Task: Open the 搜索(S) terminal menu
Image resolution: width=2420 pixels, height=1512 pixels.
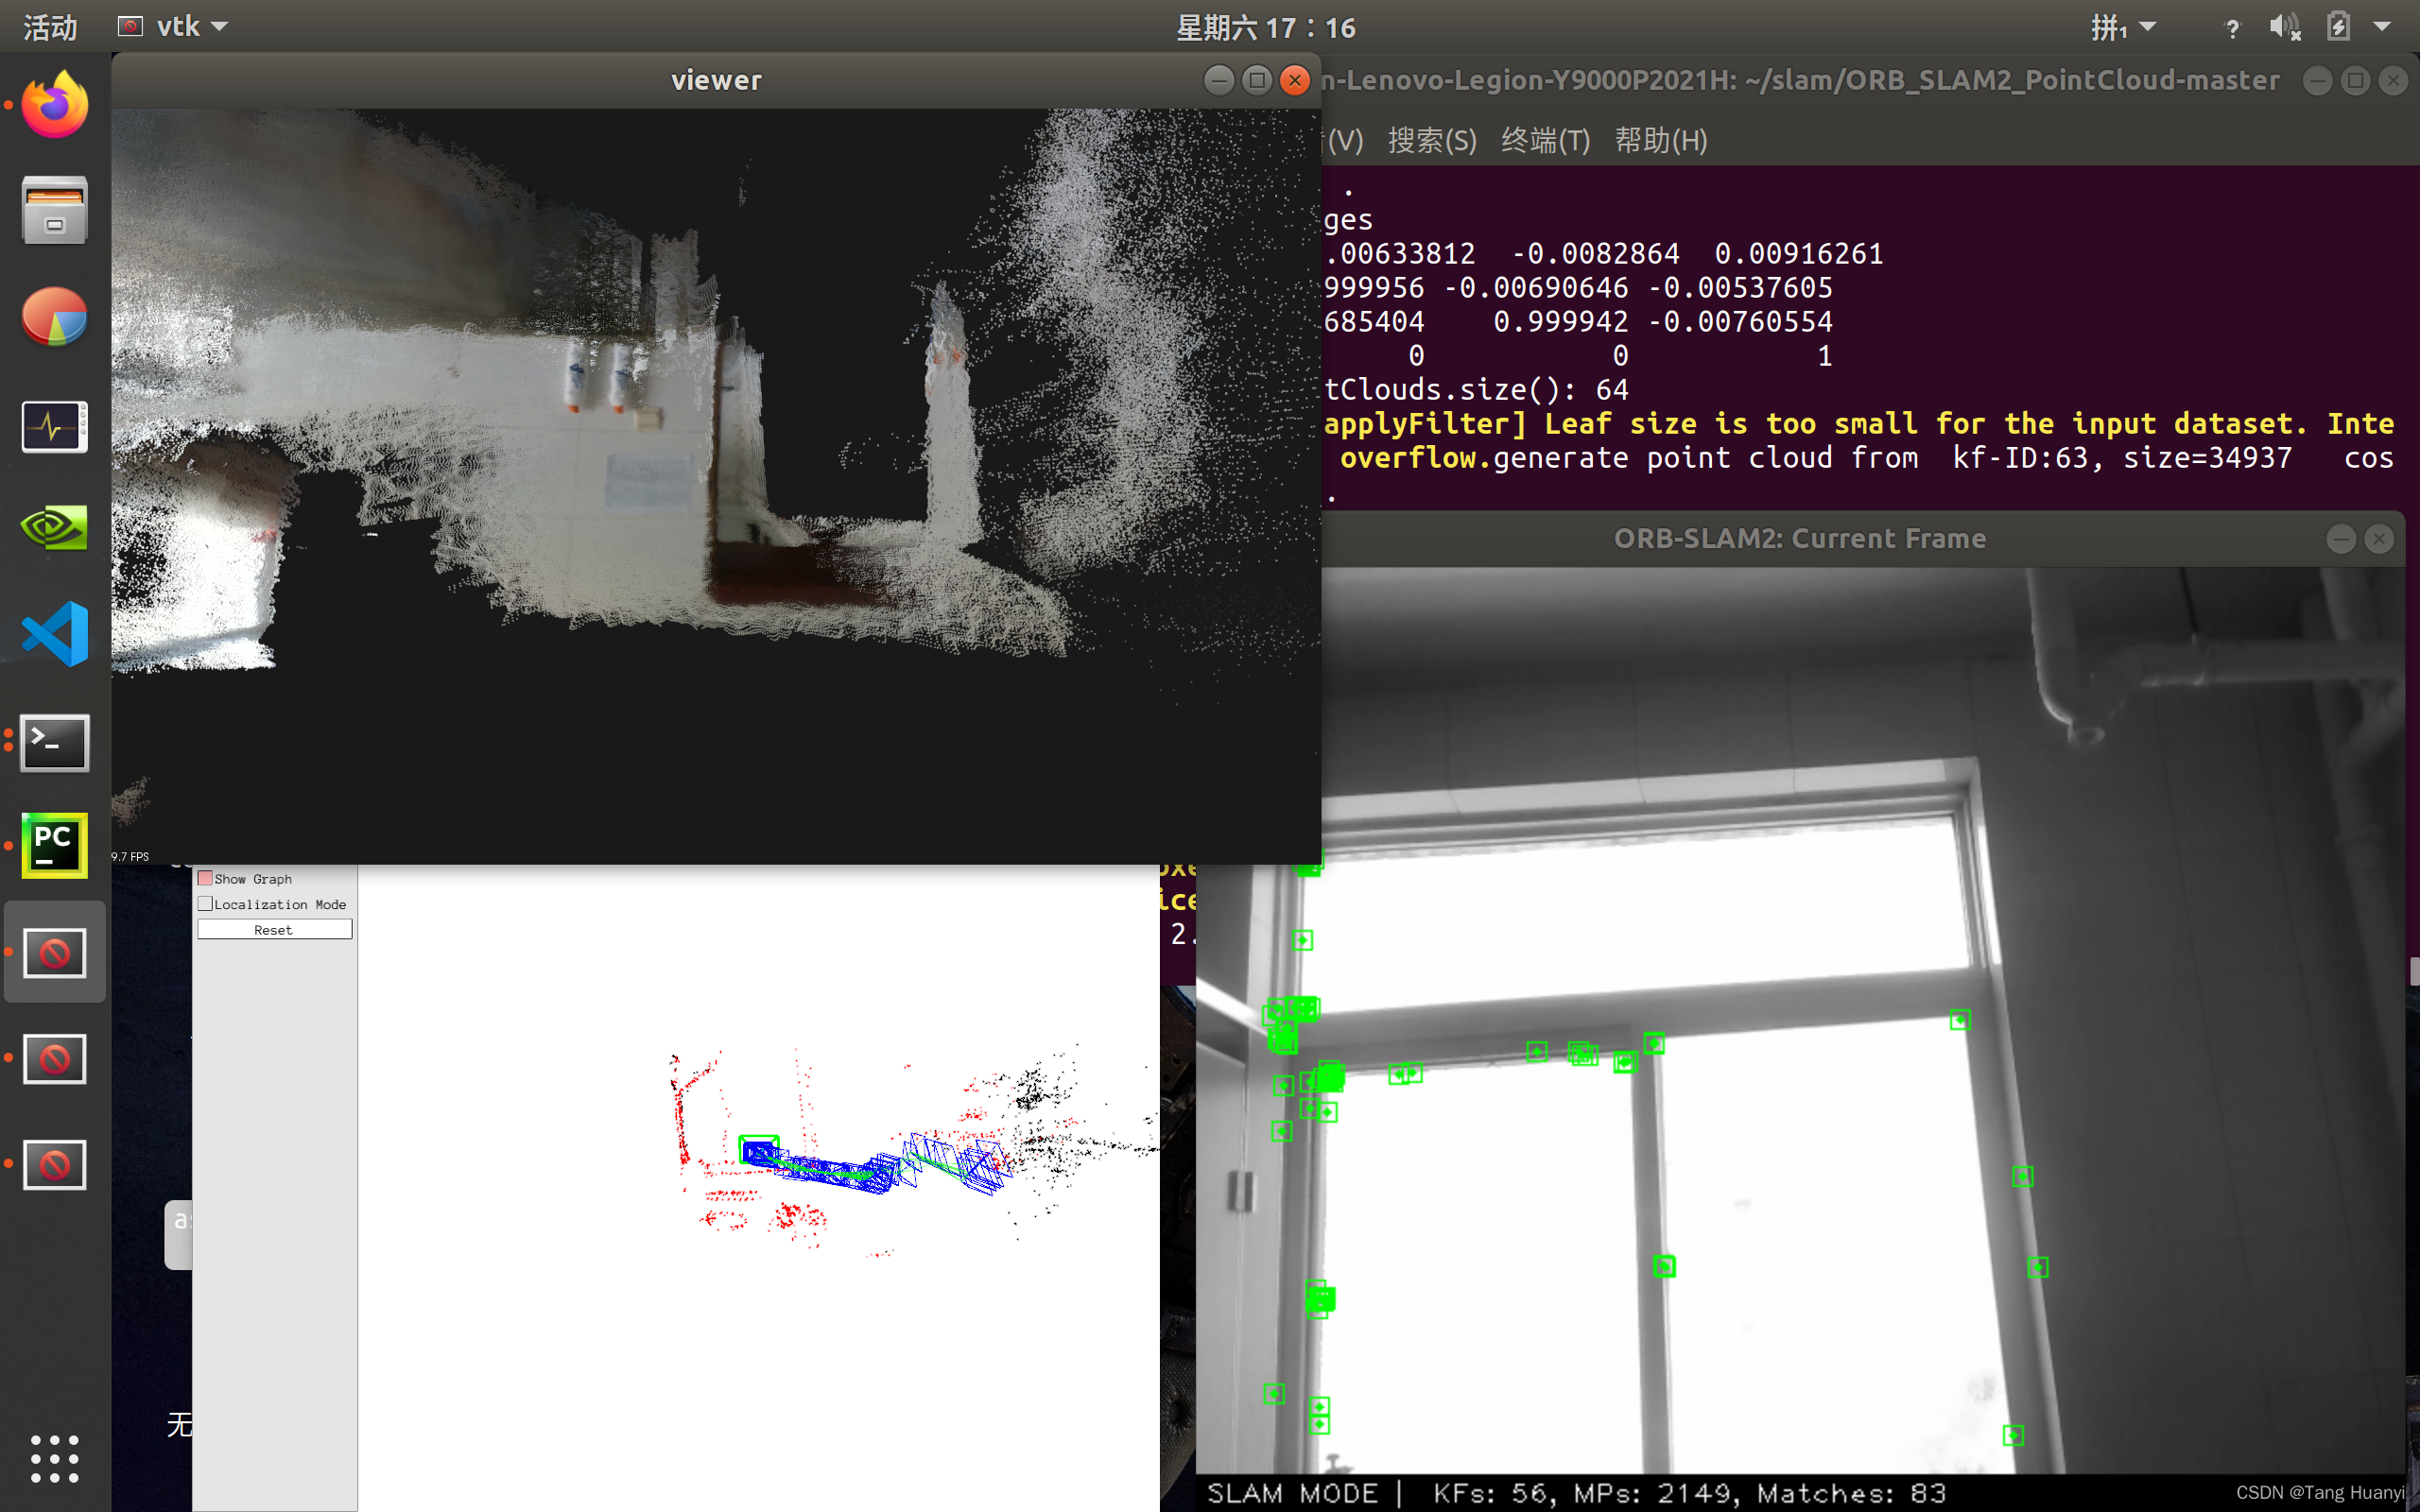Action: click(1431, 140)
